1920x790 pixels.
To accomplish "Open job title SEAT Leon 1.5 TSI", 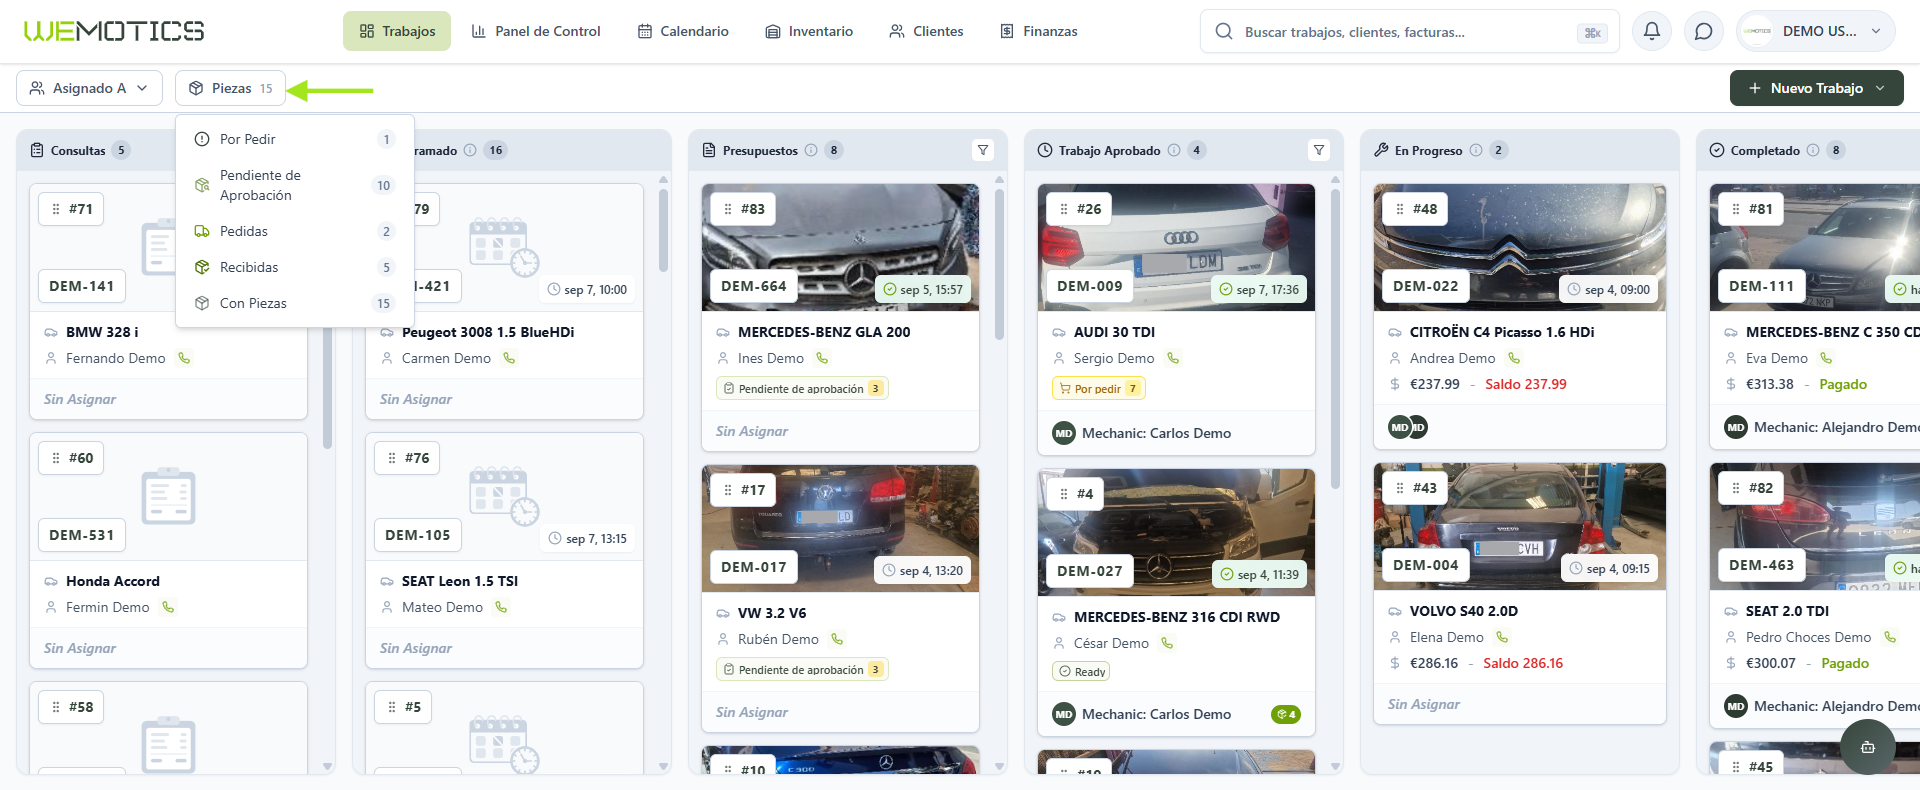I will pyautogui.click(x=460, y=581).
